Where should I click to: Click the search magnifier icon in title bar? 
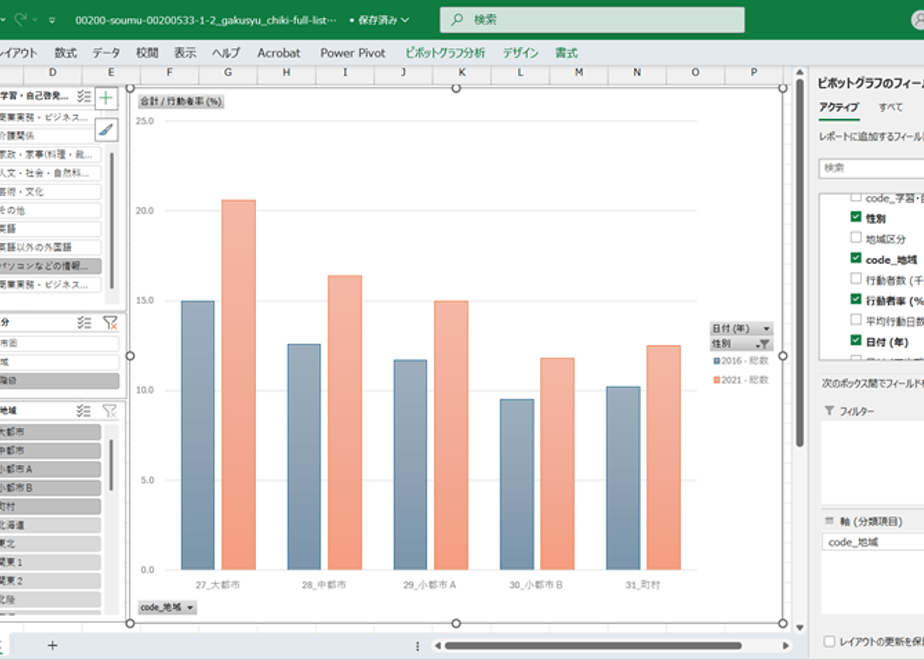pyautogui.click(x=457, y=19)
